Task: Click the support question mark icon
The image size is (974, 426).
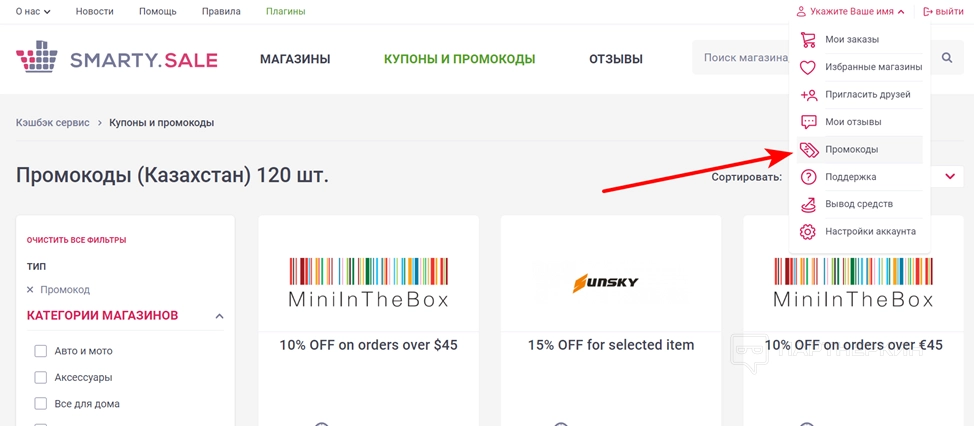Action: tap(808, 177)
